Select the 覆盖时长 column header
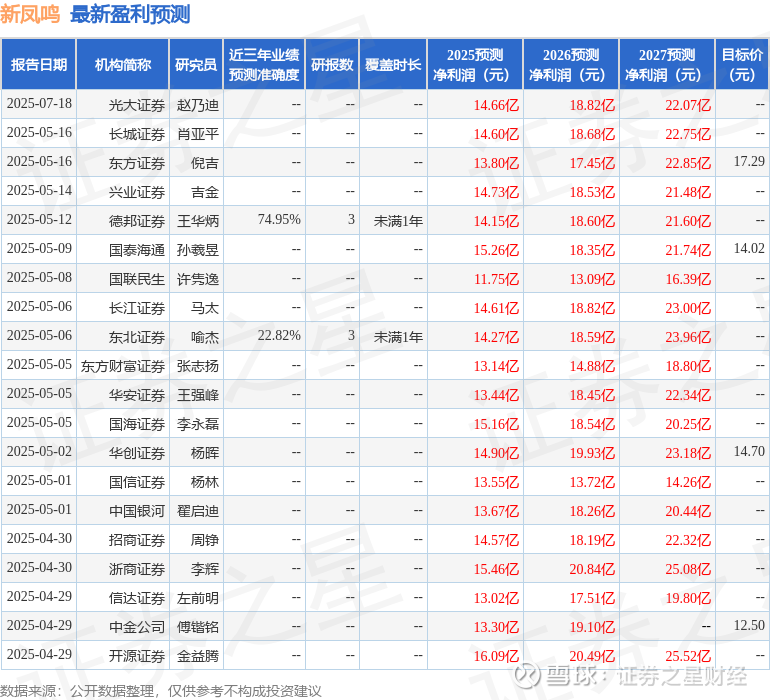Image resolution: width=770 pixels, height=700 pixels. coord(393,64)
